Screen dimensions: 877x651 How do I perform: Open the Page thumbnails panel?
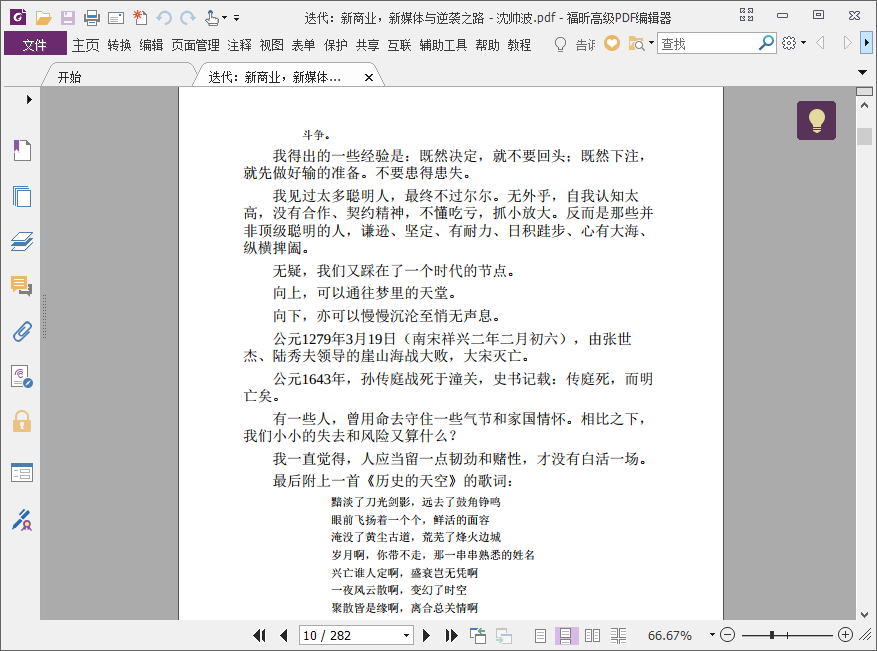(x=22, y=196)
